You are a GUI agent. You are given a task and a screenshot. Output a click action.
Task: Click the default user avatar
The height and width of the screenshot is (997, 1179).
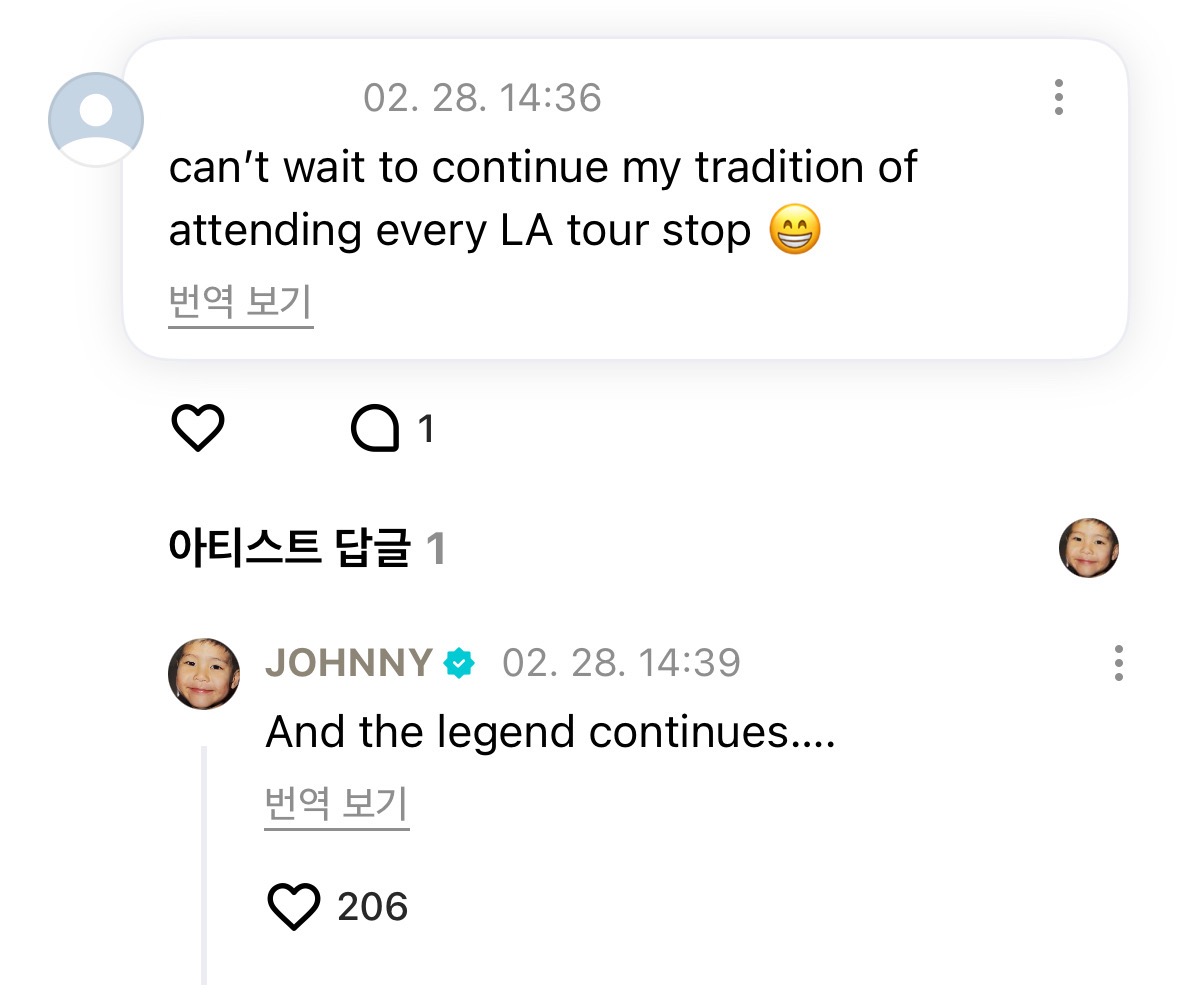point(96,119)
